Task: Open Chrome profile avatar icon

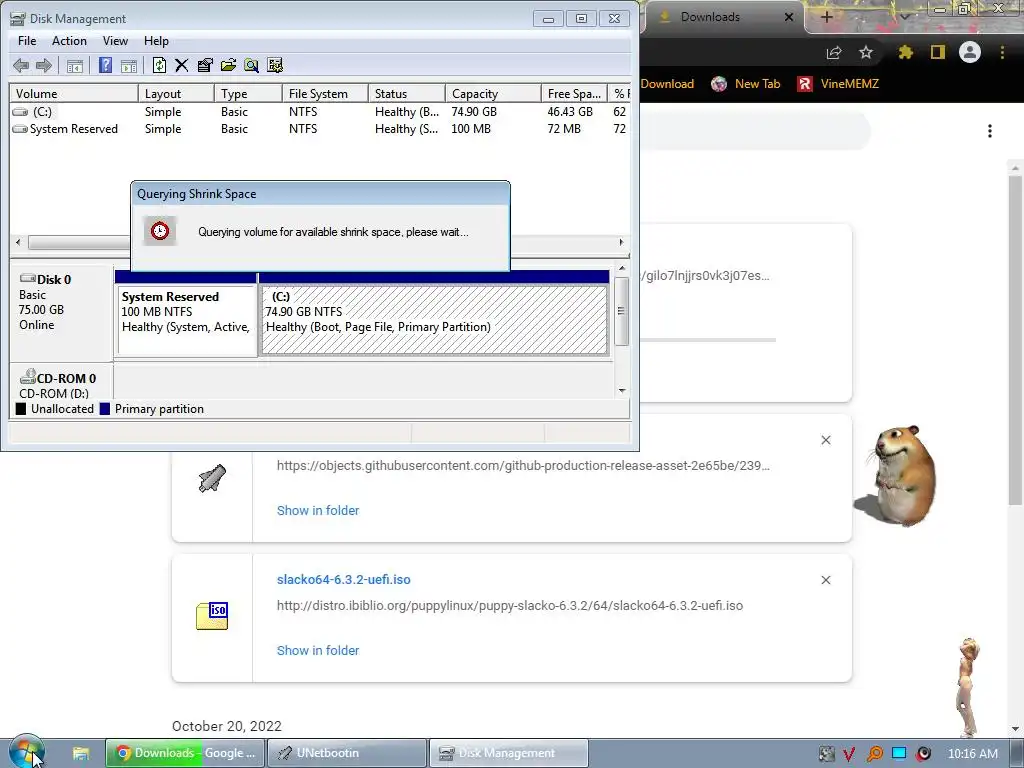Action: [970, 52]
